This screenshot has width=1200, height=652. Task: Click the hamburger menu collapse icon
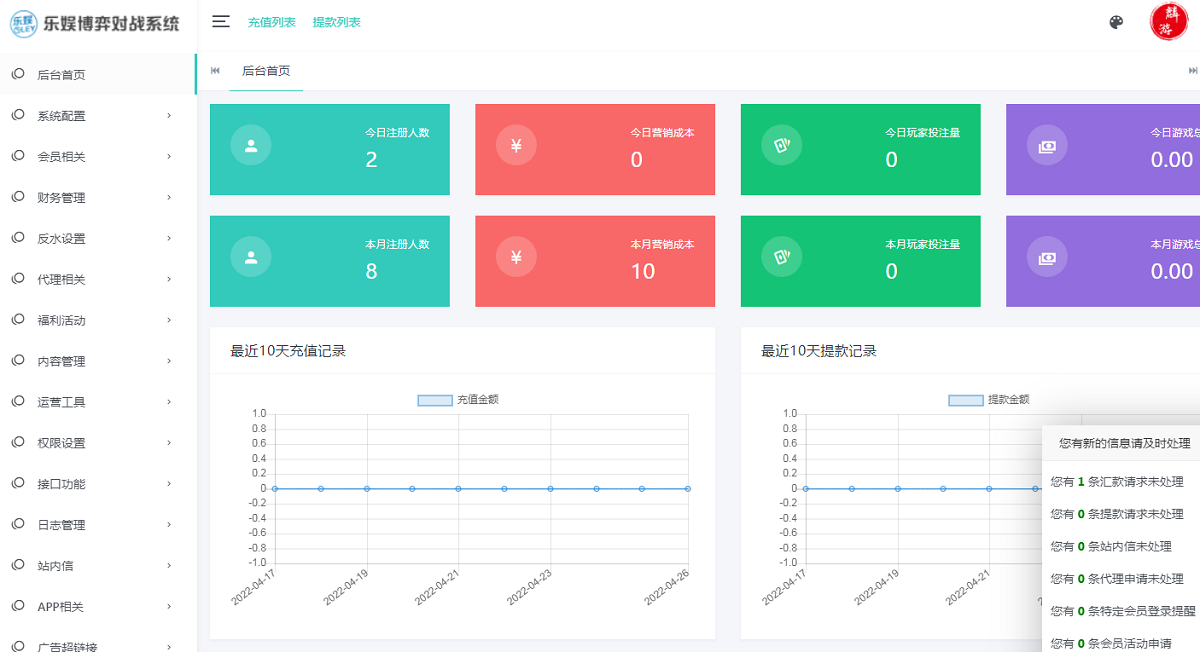tap(220, 21)
